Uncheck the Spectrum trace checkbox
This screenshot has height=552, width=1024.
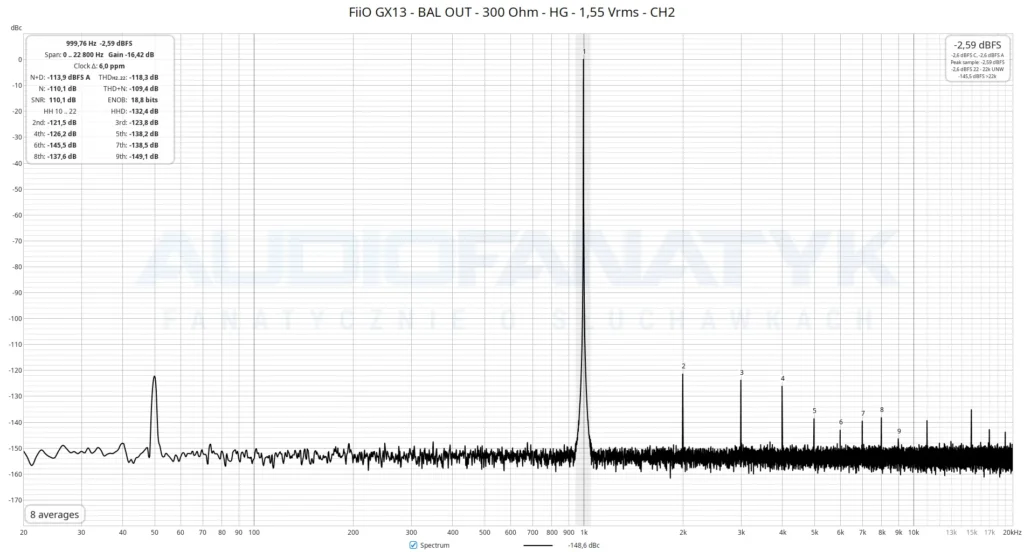[413, 545]
